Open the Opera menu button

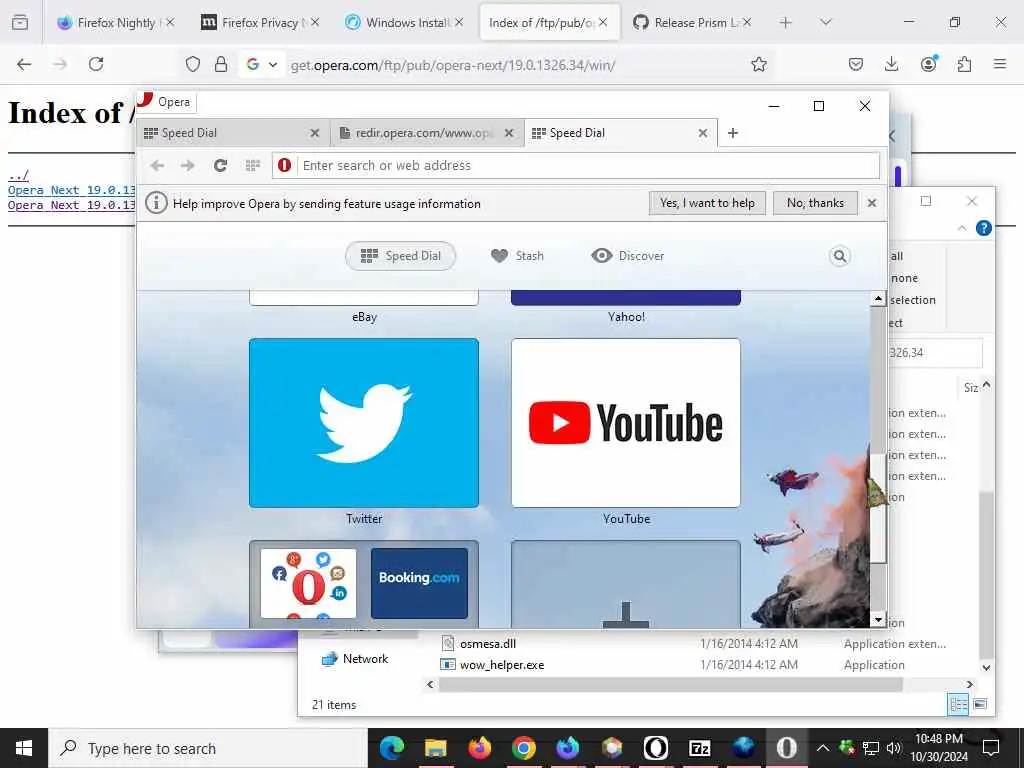pyautogui.click(x=167, y=102)
